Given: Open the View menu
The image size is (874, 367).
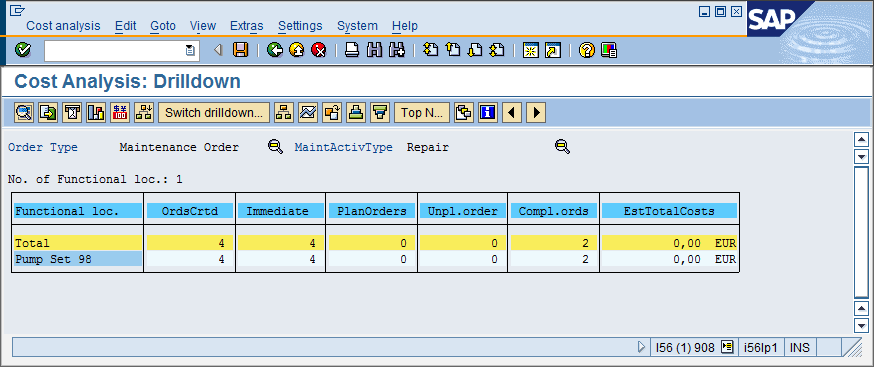Looking at the screenshot, I should 203,26.
